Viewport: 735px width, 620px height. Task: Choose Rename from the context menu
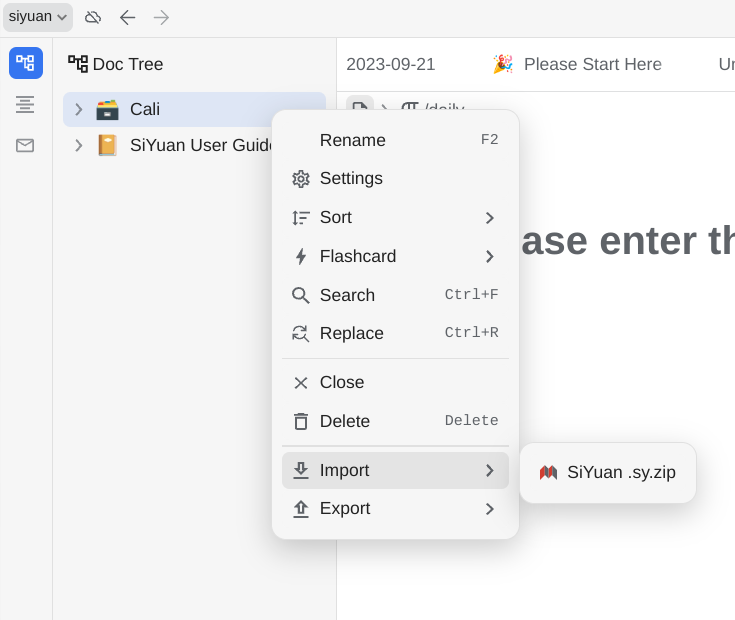tap(395, 140)
